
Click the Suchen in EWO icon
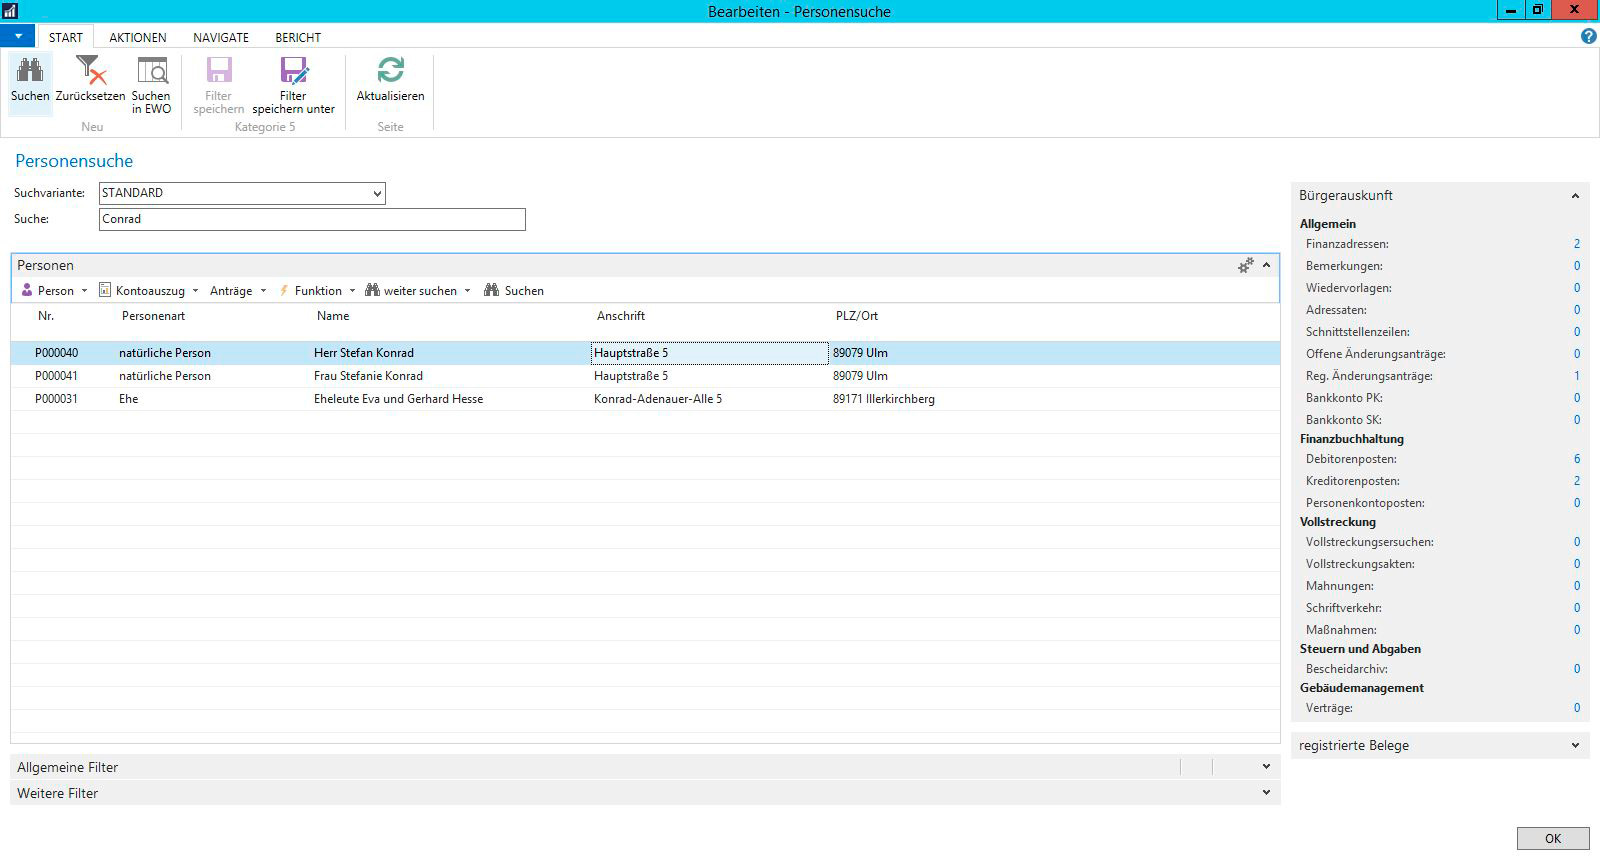[x=152, y=71]
